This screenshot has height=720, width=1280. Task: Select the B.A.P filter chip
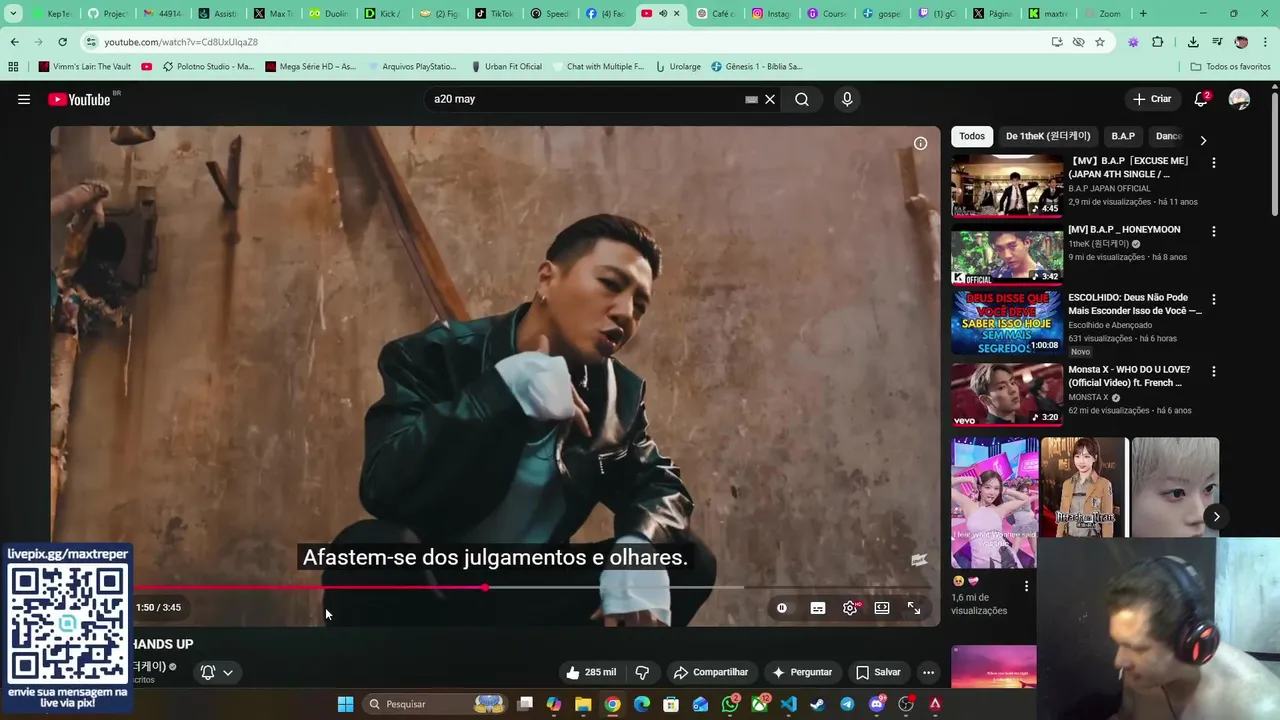click(x=1123, y=136)
